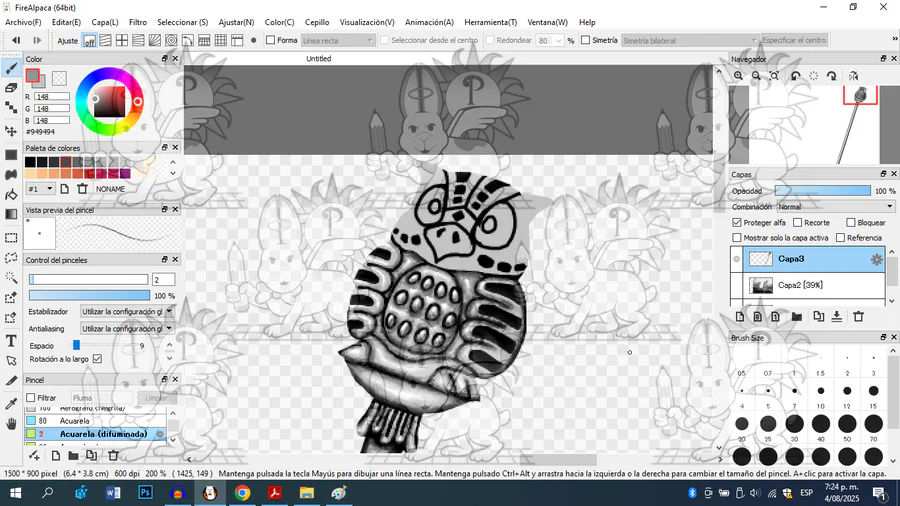Image resolution: width=900 pixels, height=506 pixels.
Task: Select the Eraser tool
Action: (x=11, y=88)
